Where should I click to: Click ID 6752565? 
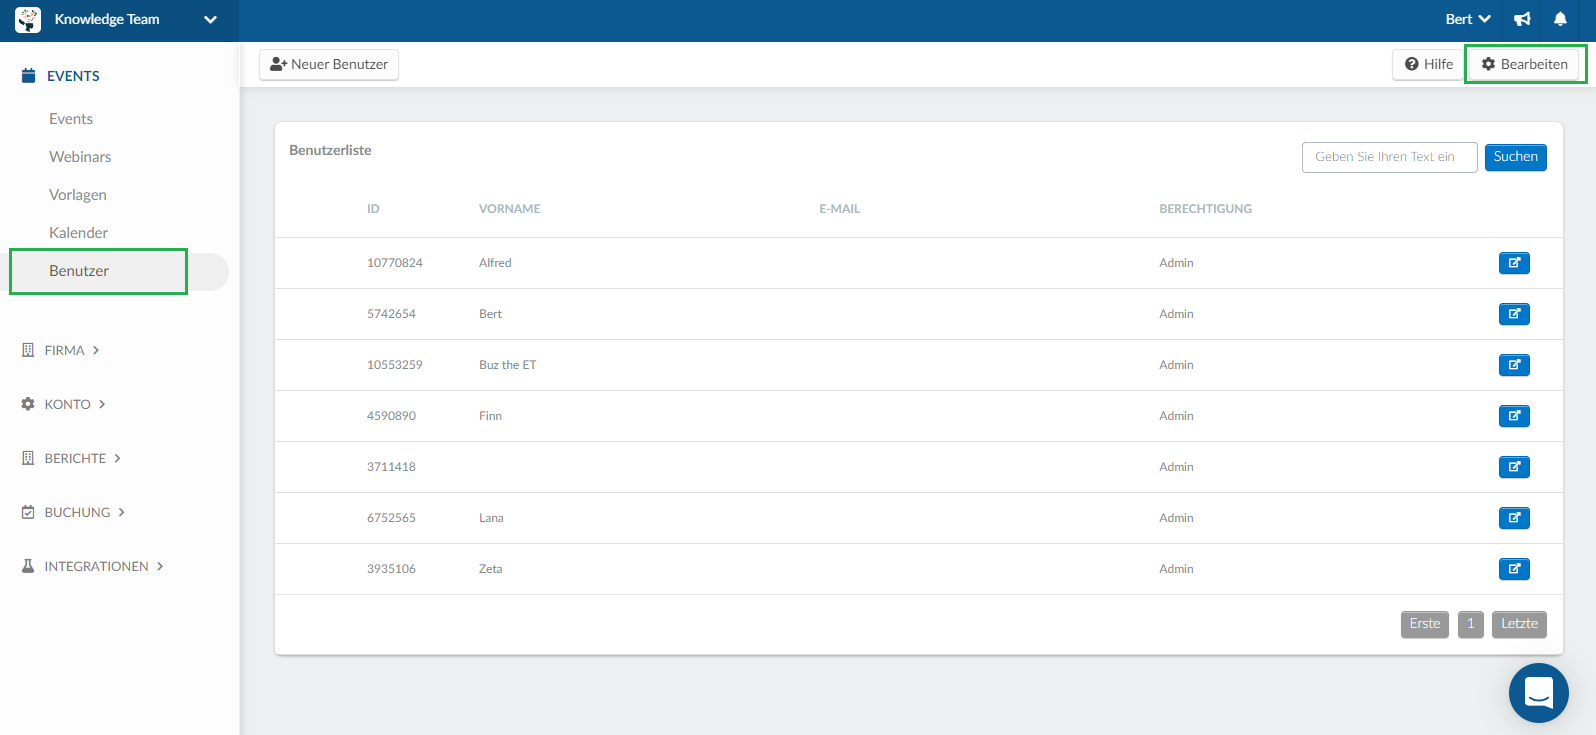click(x=391, y=518)
